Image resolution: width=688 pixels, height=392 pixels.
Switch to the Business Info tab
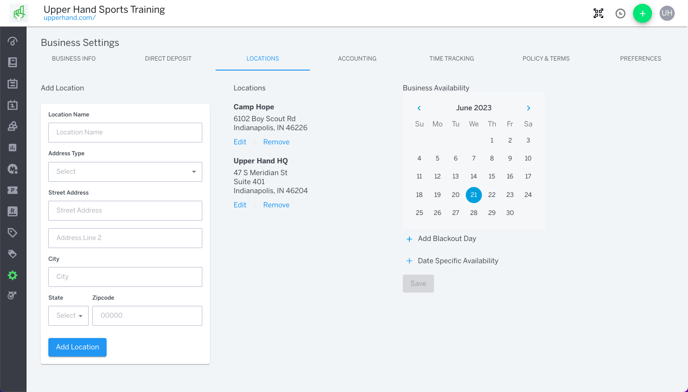point(74,58)
